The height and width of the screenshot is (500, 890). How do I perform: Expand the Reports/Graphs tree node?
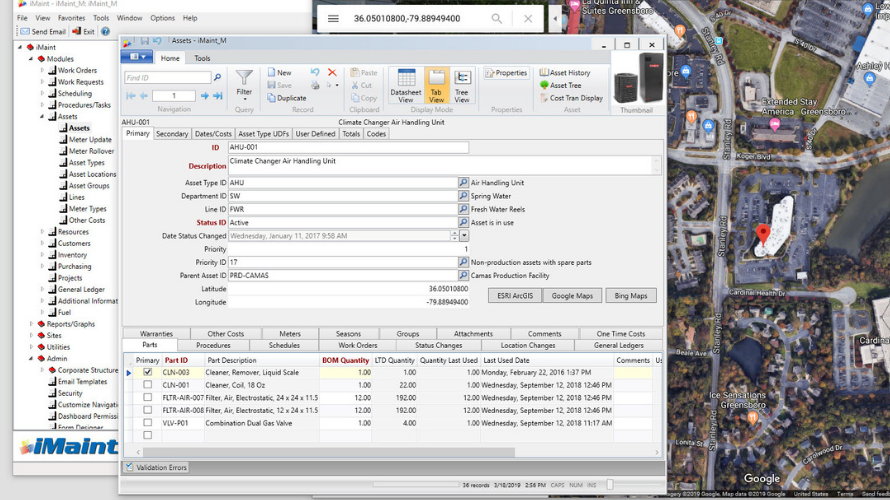coord(31,324)
